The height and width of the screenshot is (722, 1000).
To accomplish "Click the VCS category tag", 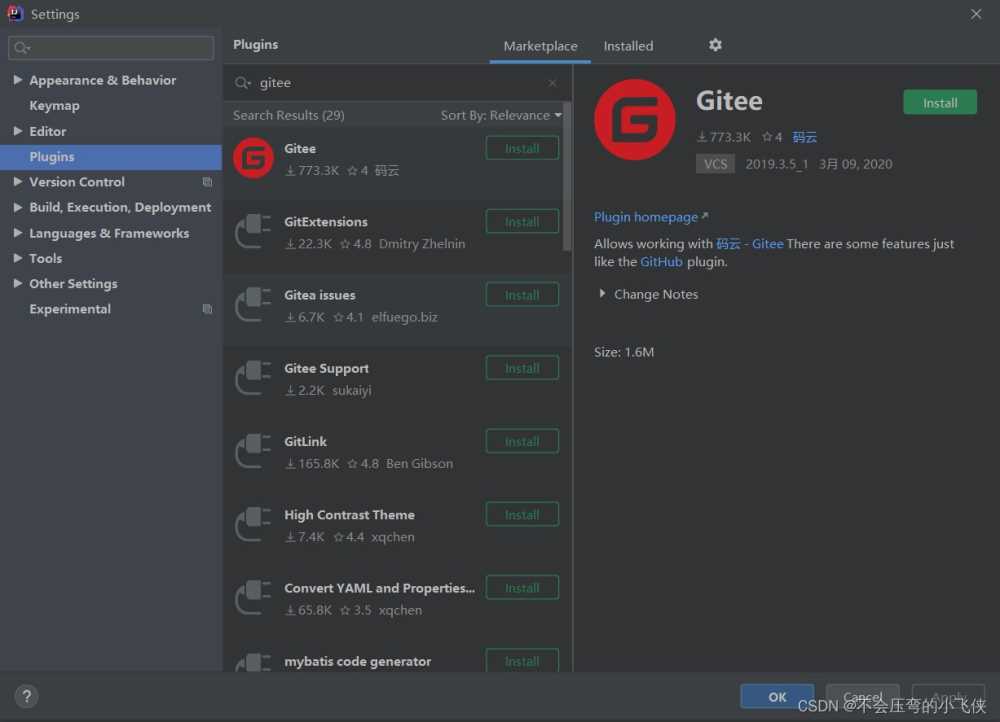I will (x=715, y=164).
